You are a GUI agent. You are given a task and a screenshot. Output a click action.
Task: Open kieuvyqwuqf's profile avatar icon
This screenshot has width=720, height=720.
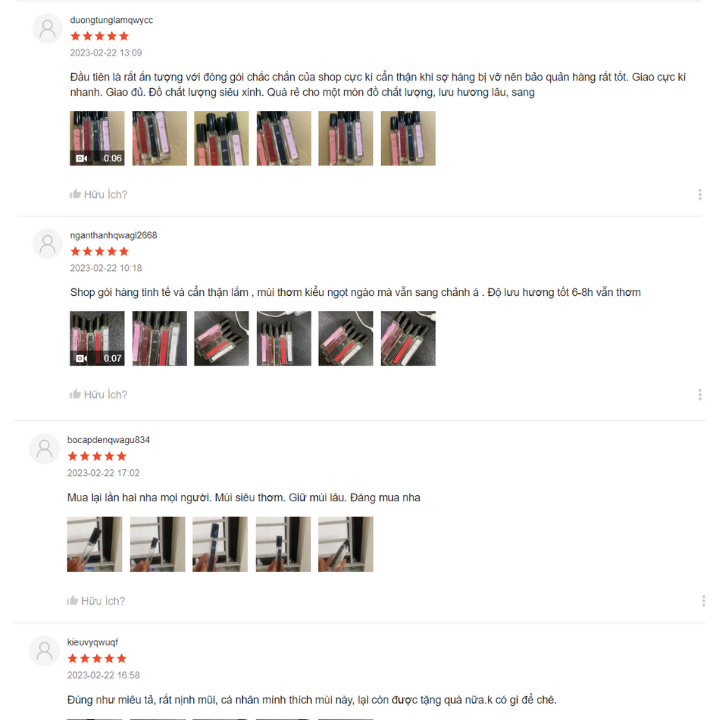pyautogui.click(x=45, y=651)
